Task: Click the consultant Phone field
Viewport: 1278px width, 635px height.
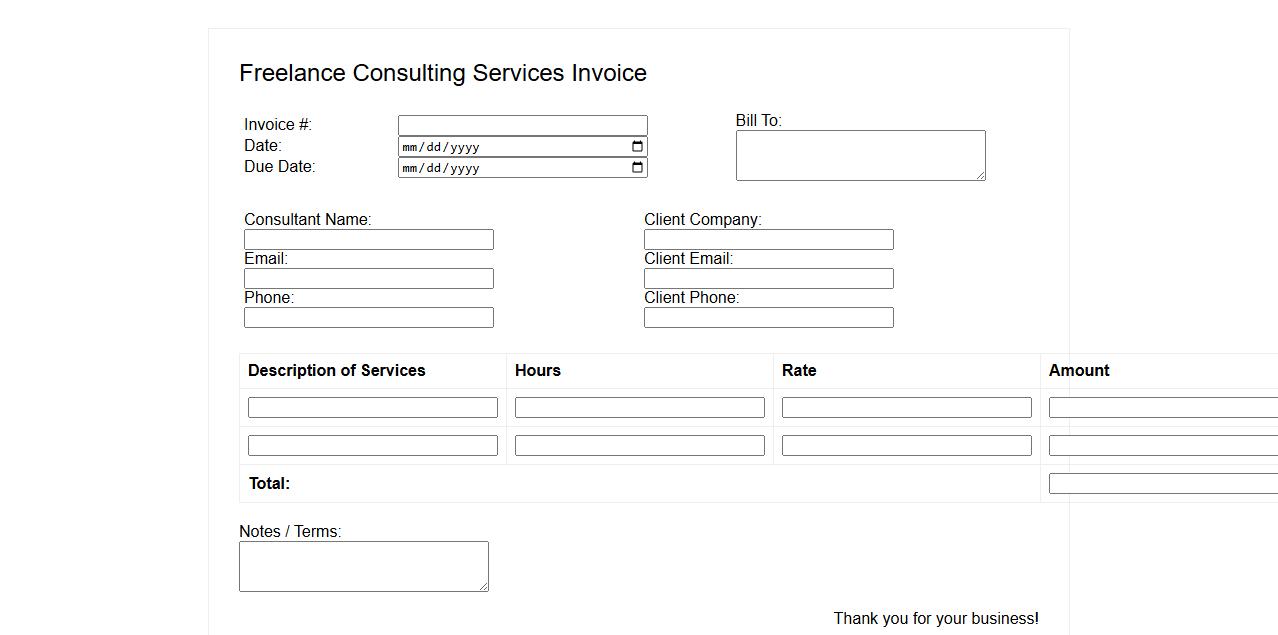Action: tap(368, 318)
